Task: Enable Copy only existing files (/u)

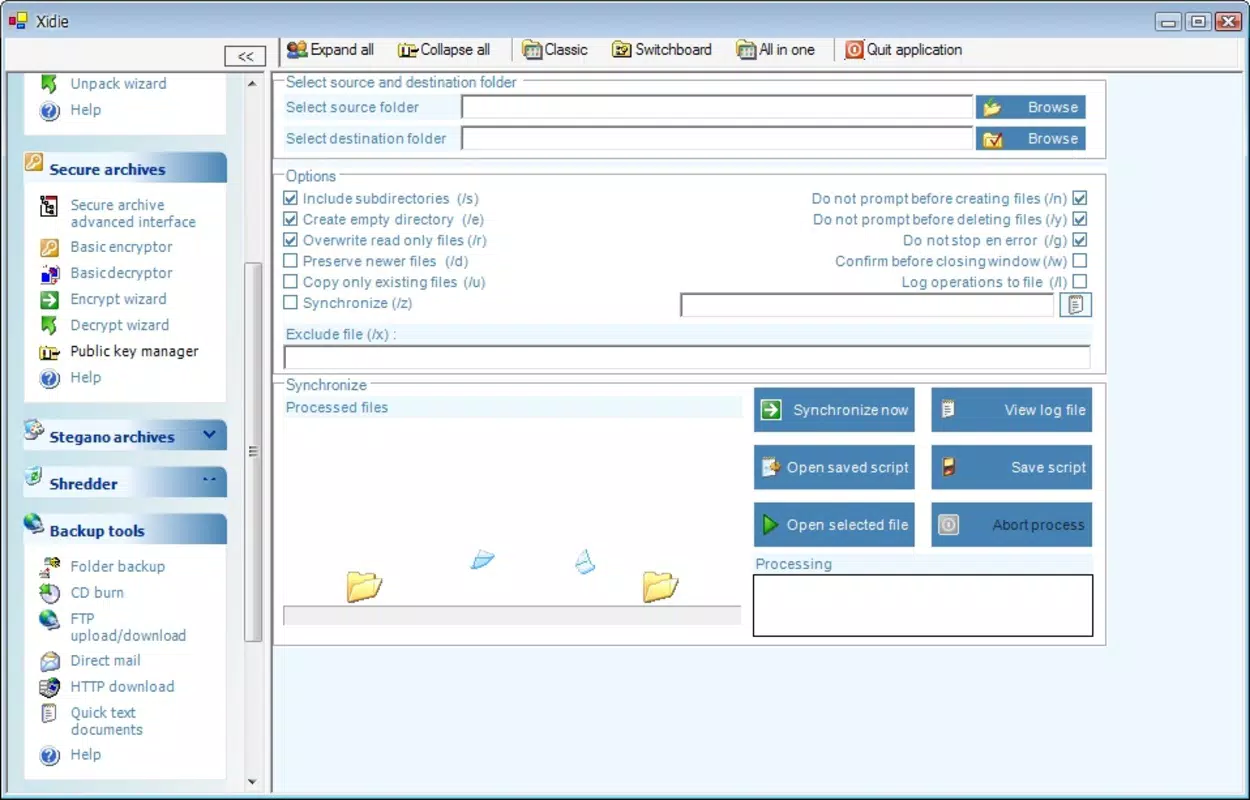Action: click(x=291, y=283)
